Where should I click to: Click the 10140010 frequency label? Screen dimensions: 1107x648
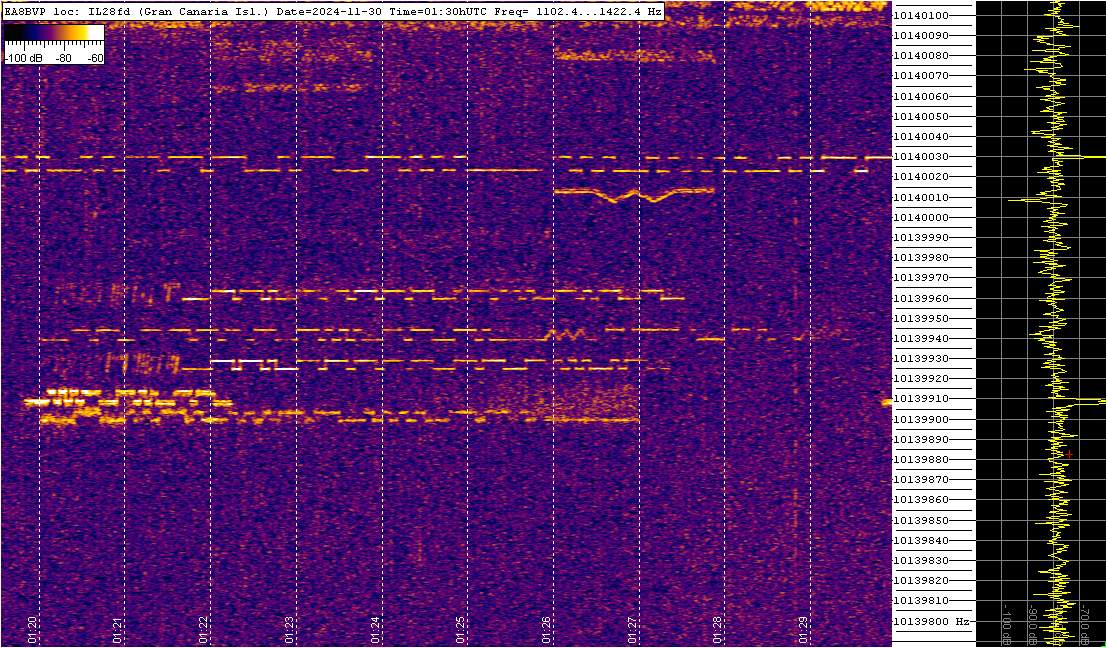pos(921,197)
